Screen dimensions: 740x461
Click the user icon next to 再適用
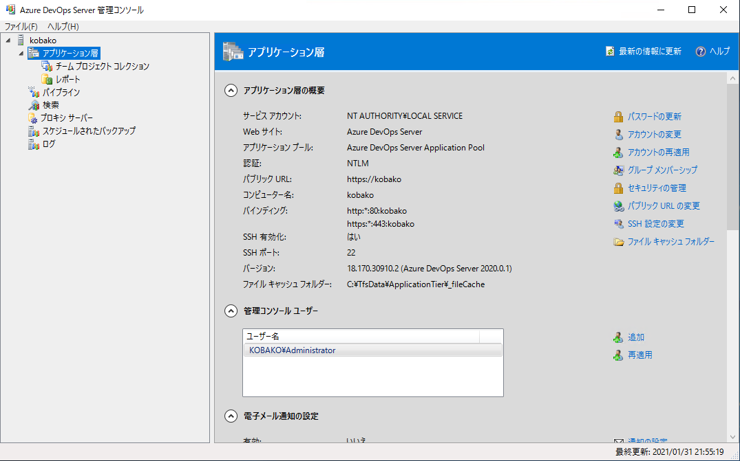[x=618, y=355]
